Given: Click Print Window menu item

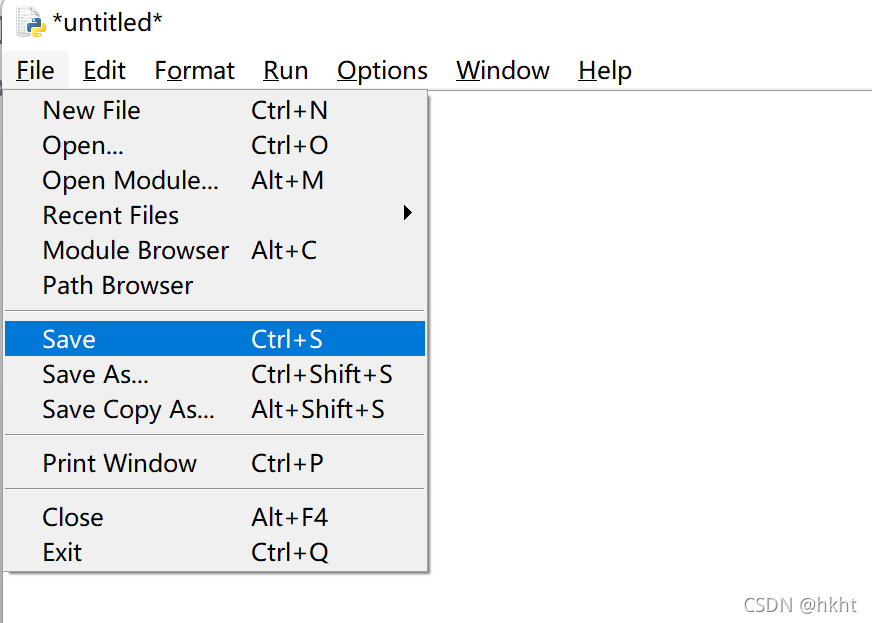Looking at the screenshot, I should [x=120, y=464].
